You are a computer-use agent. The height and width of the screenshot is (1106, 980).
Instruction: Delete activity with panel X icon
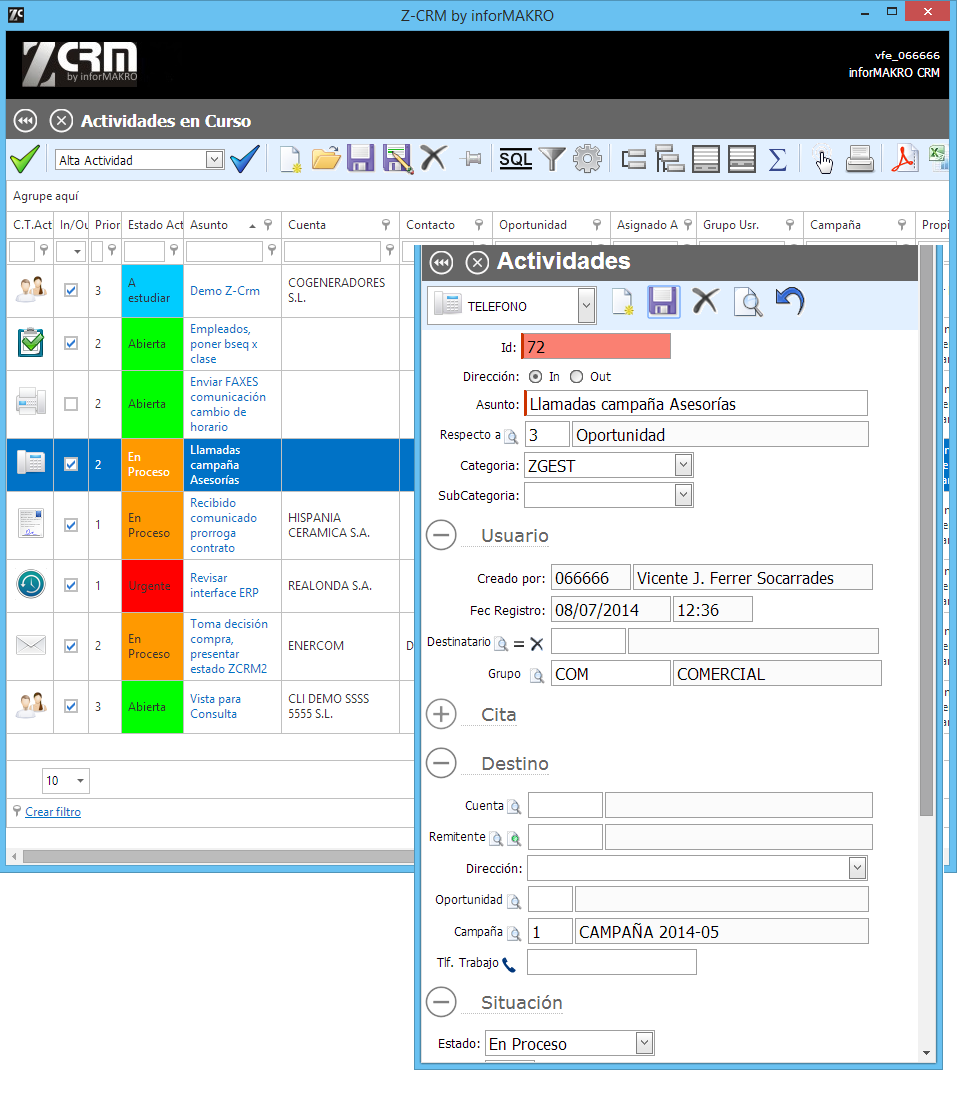tap(705, 301)
